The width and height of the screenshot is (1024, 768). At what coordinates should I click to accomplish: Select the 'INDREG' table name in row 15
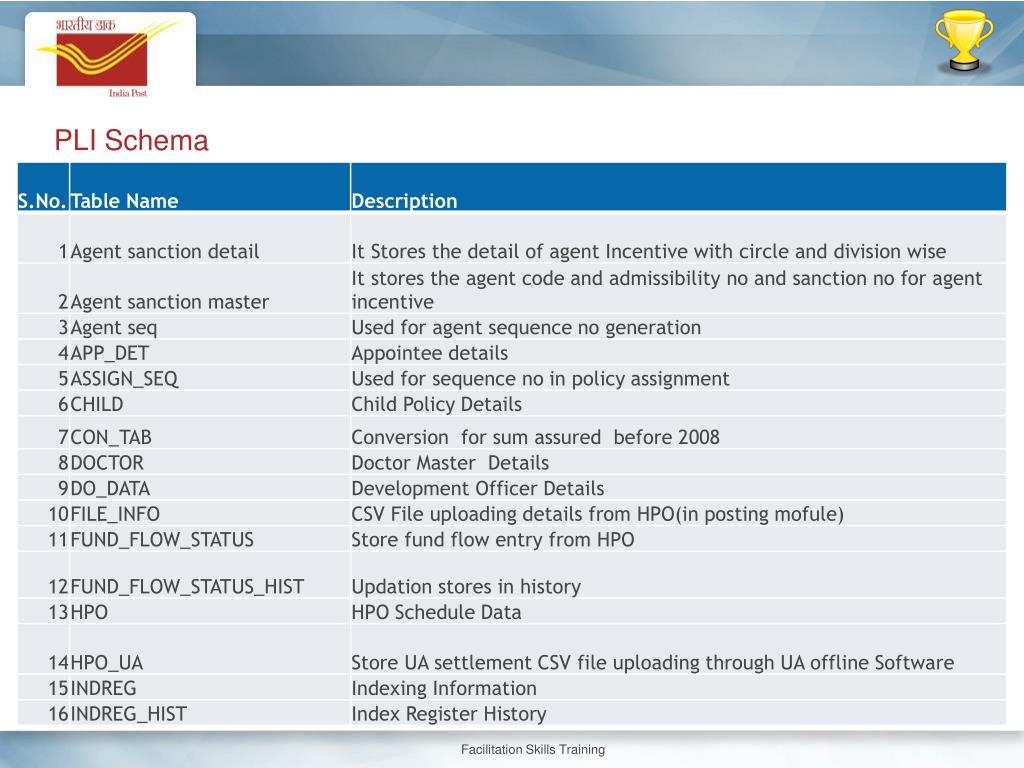coord(103,688)
